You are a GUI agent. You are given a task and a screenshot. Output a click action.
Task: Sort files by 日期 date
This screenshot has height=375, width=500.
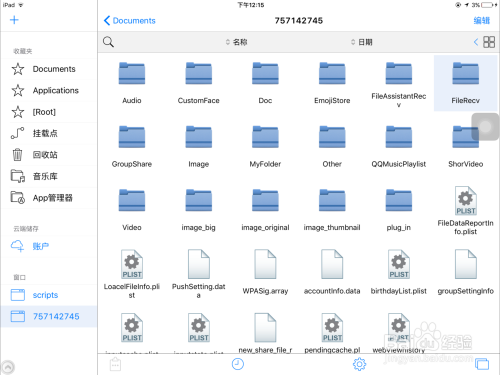362,42
